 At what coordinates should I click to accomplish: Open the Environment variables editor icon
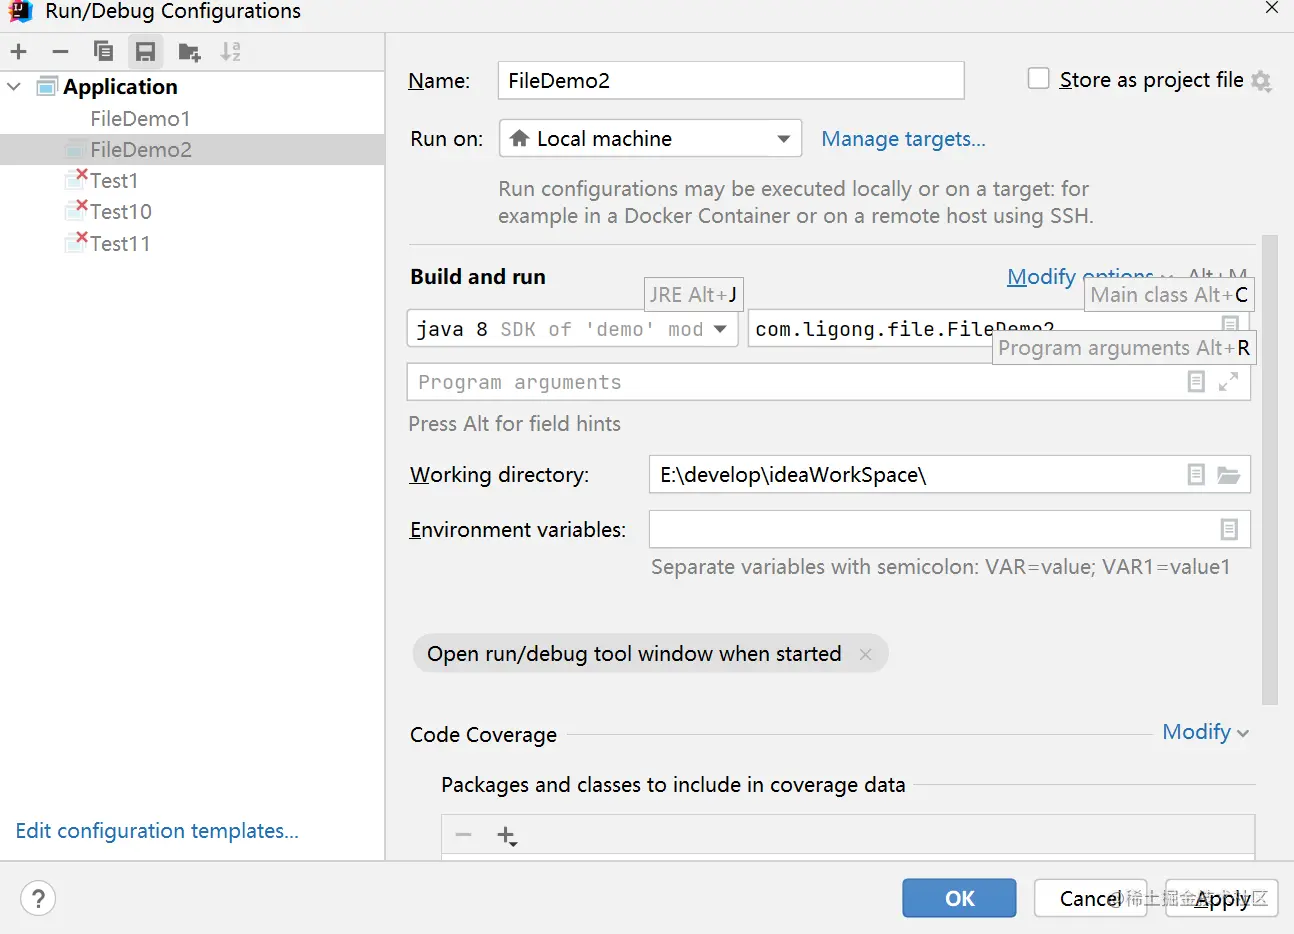1229,530
